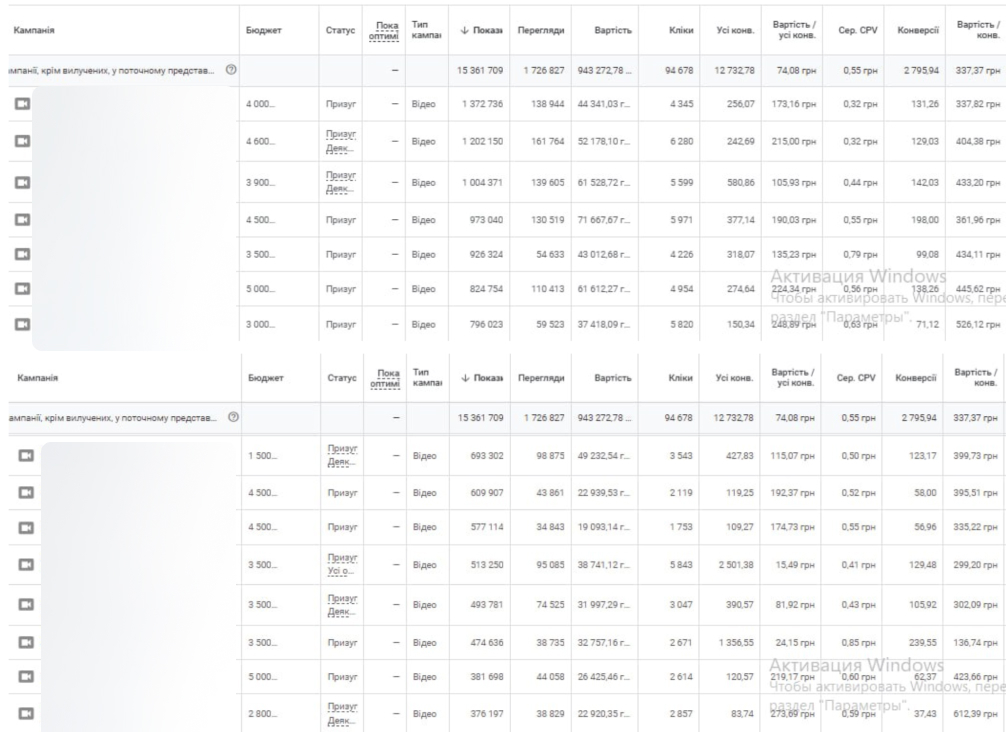Select the Перегляди column header in the lower table
The image size is (1006, 732).
541,378
